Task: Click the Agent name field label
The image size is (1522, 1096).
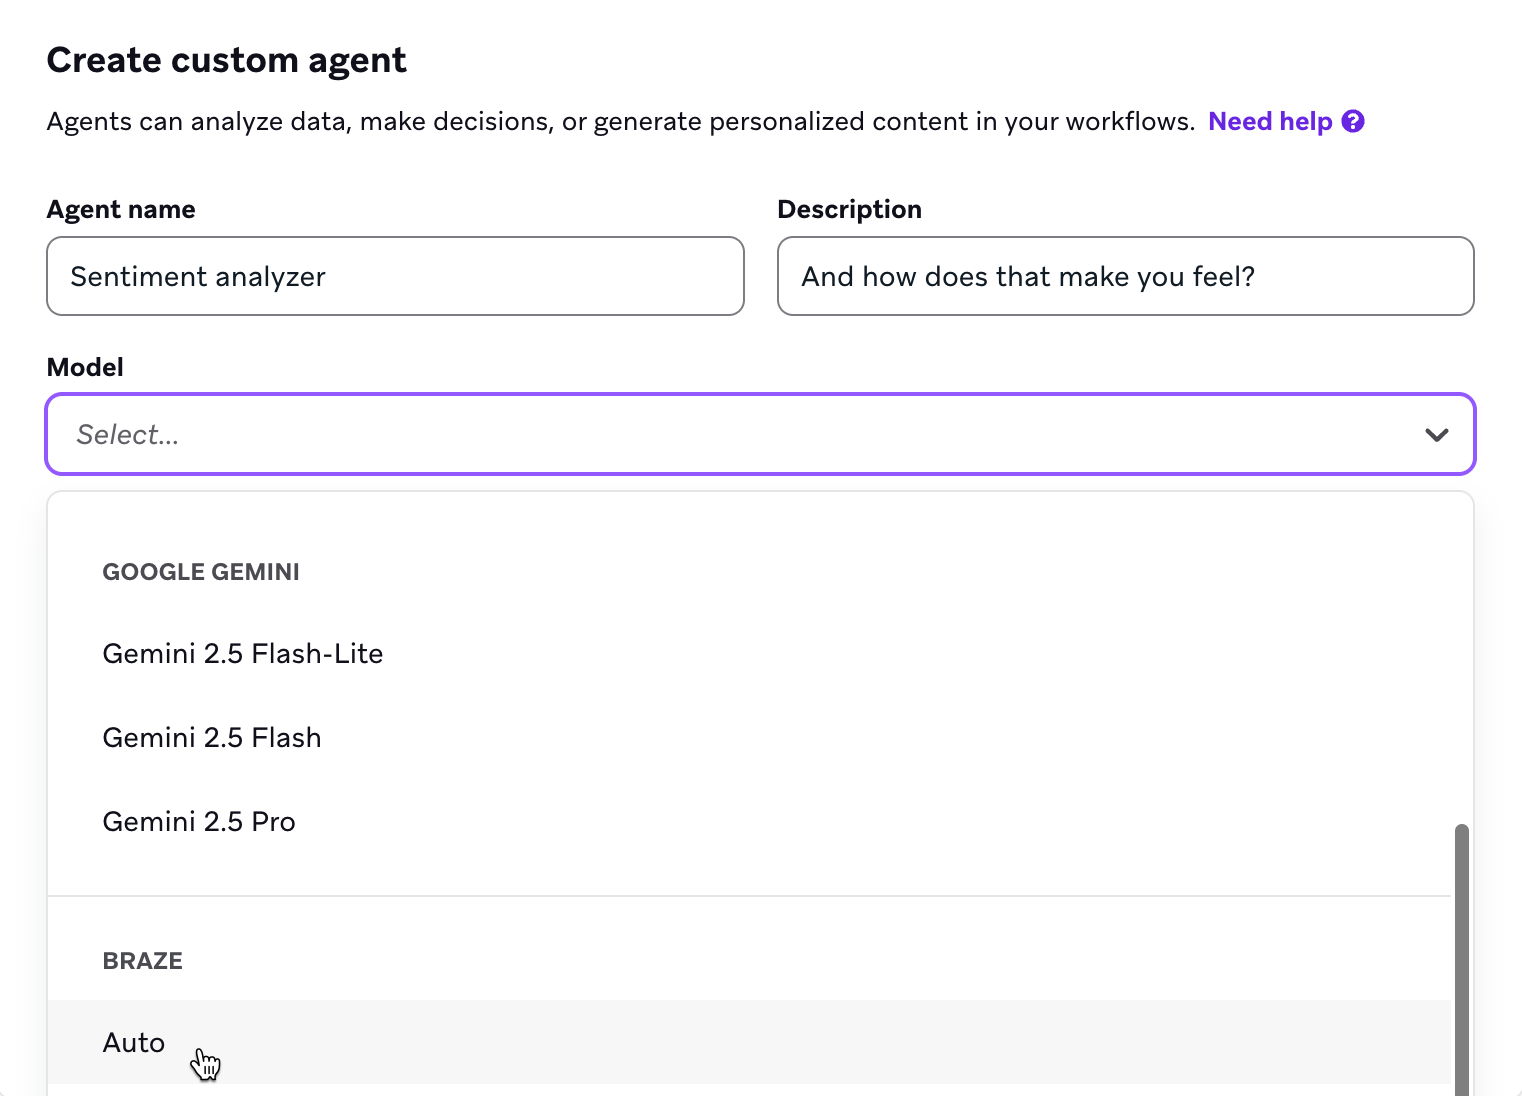Action: 121,210
